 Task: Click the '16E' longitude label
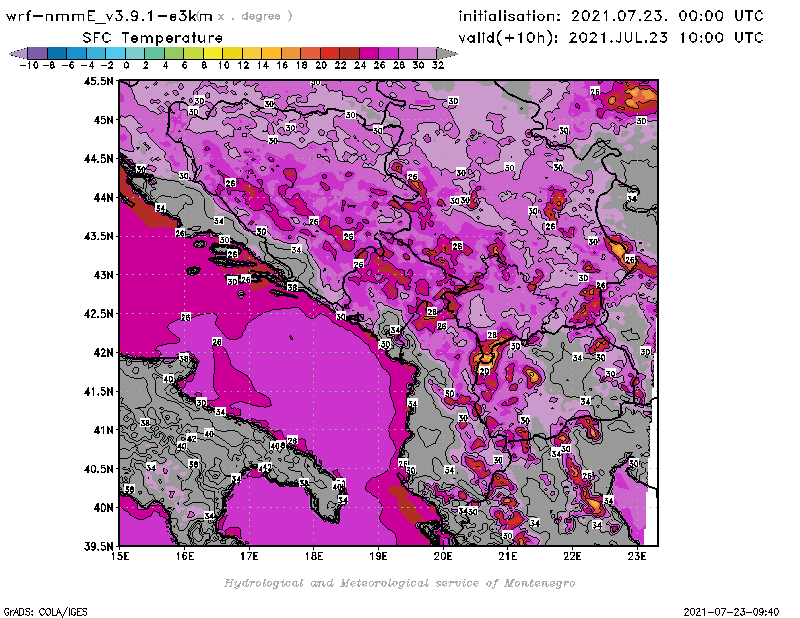tap(185, 556)
